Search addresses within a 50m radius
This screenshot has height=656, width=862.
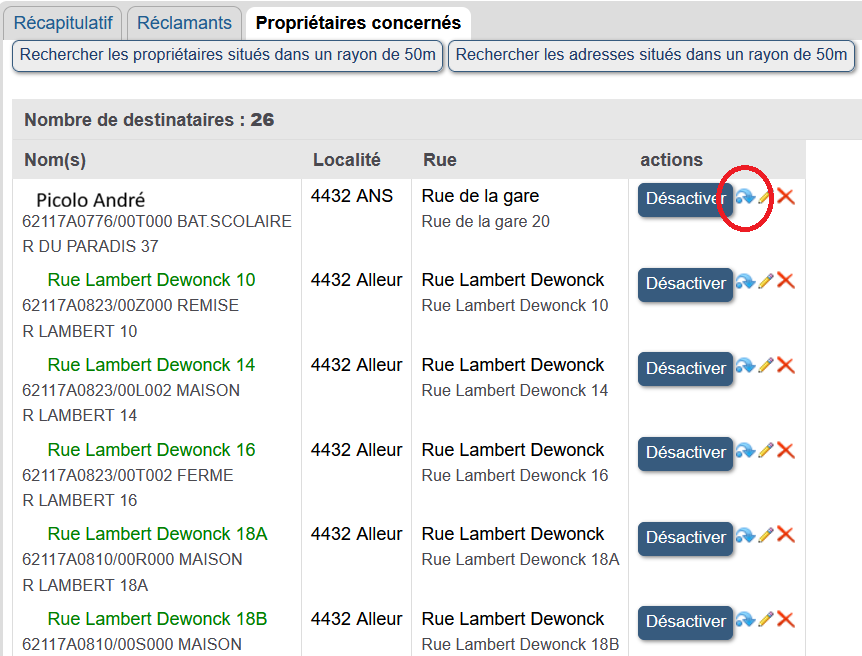tap(651, 56)
